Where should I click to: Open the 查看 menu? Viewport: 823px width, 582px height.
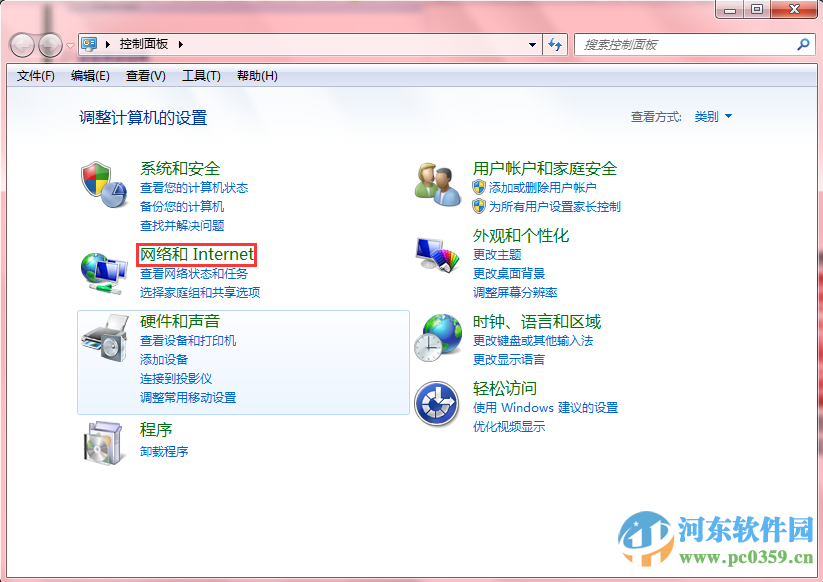(145, 75)
